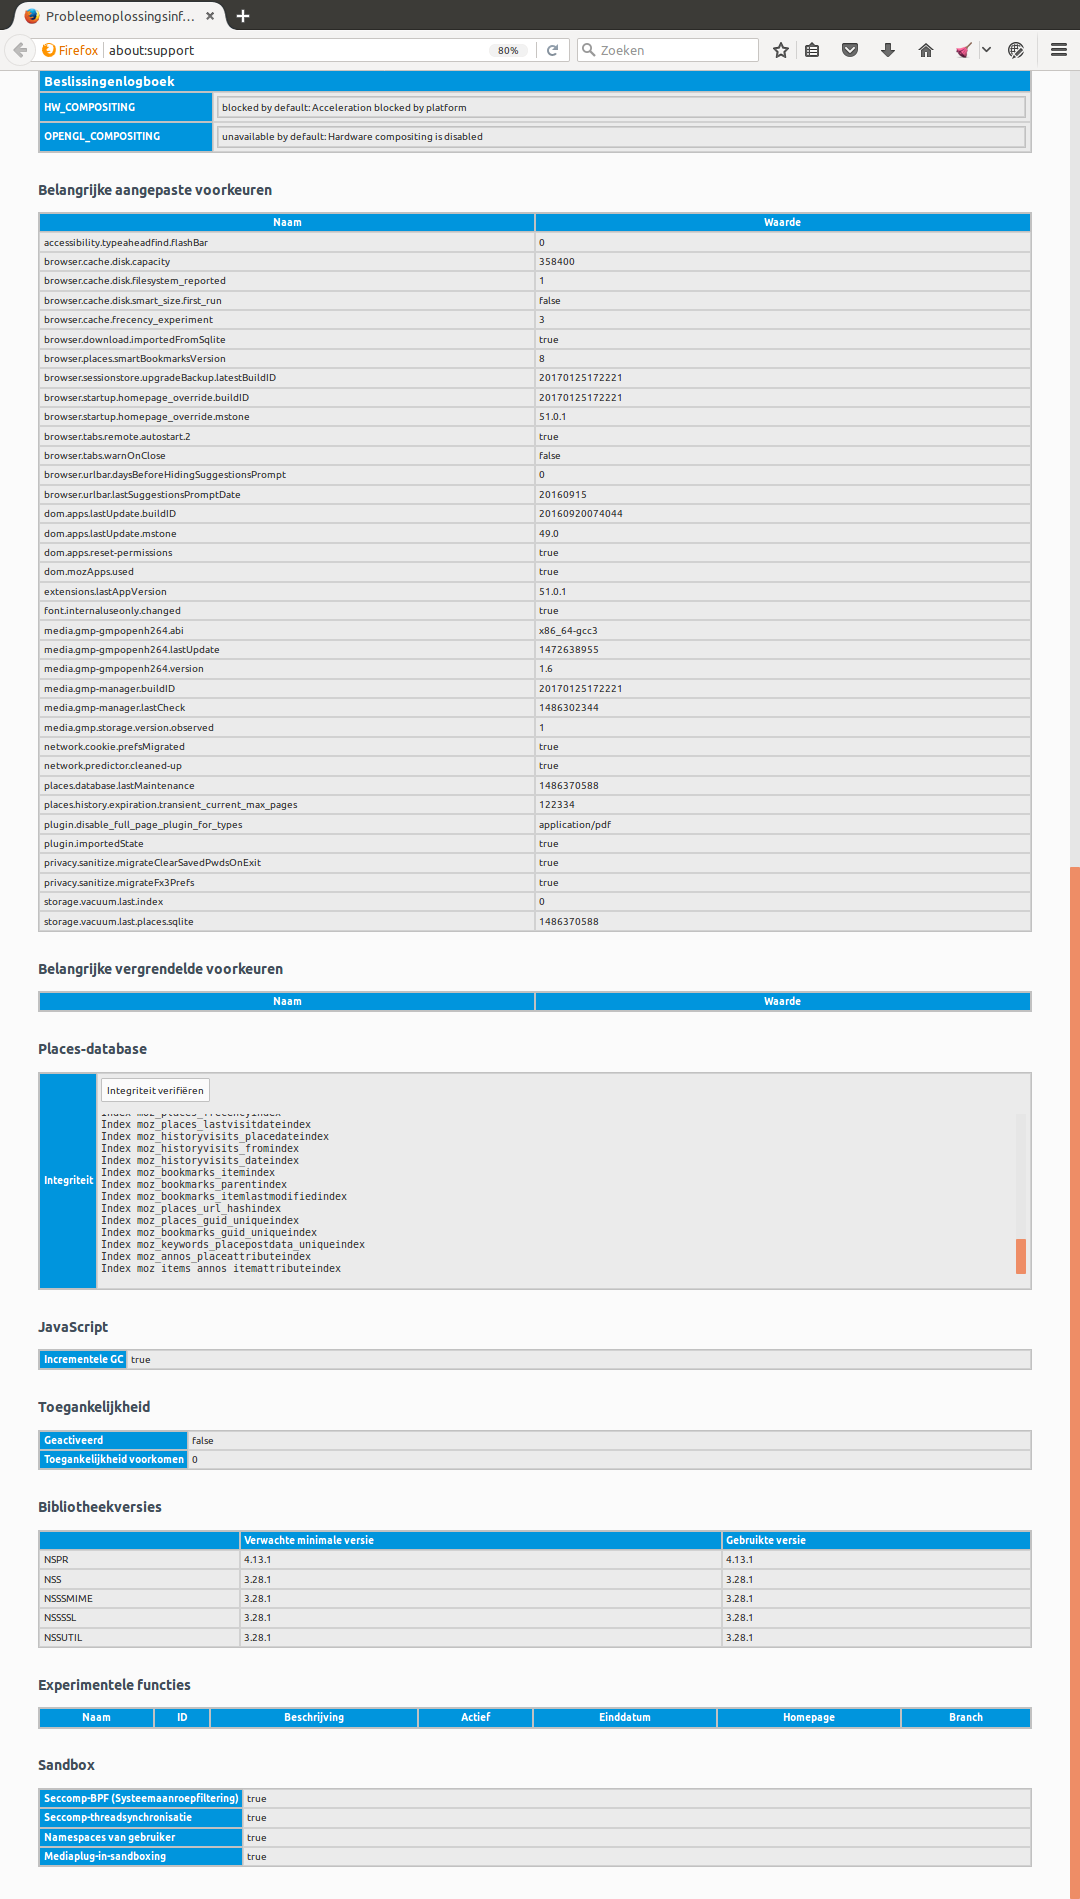Go to Home page icon

(926, 50)
